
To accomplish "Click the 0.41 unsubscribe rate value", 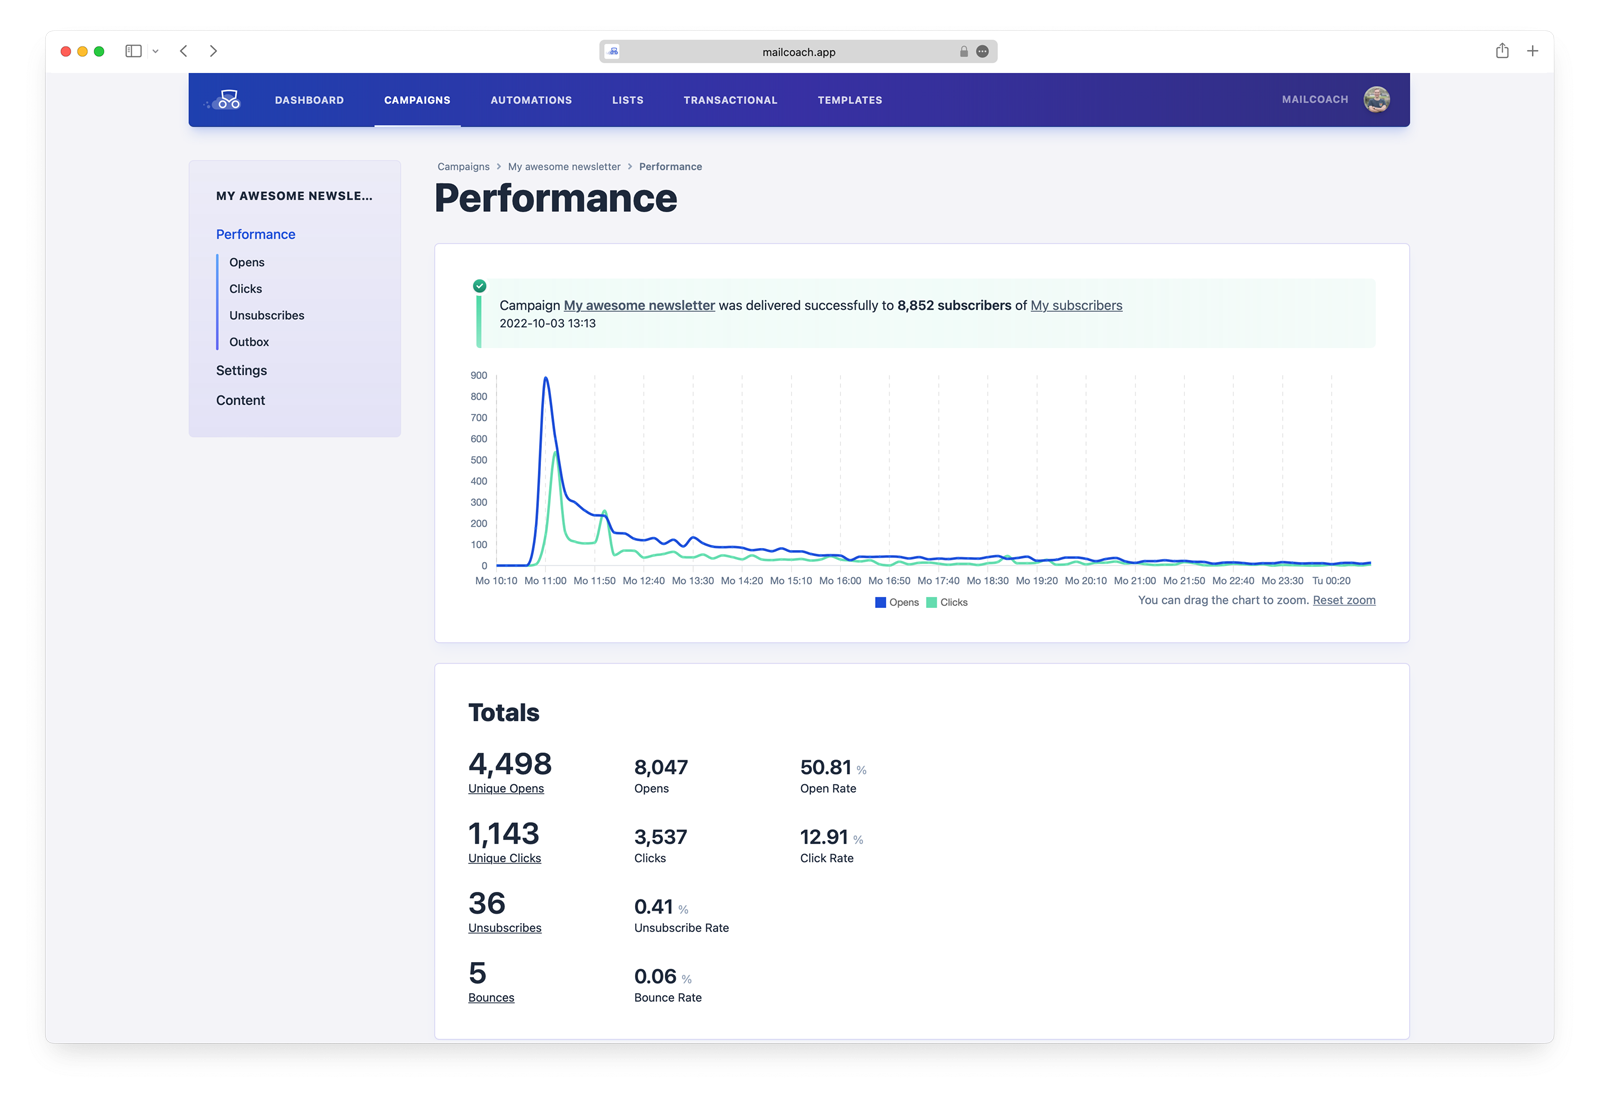I will click(654, 907).
